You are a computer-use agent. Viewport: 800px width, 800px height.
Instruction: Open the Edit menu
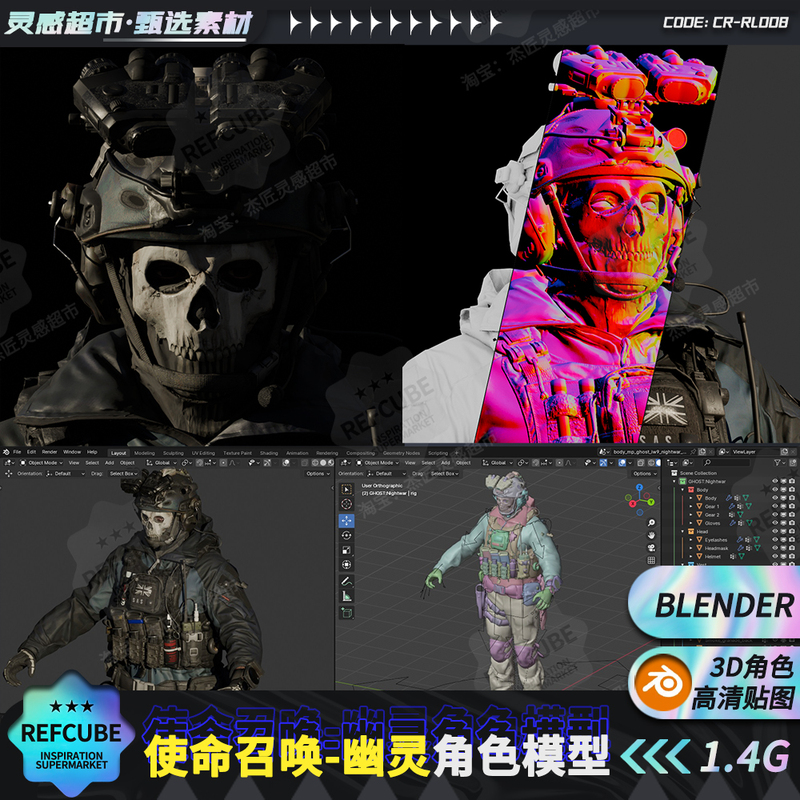32,452
